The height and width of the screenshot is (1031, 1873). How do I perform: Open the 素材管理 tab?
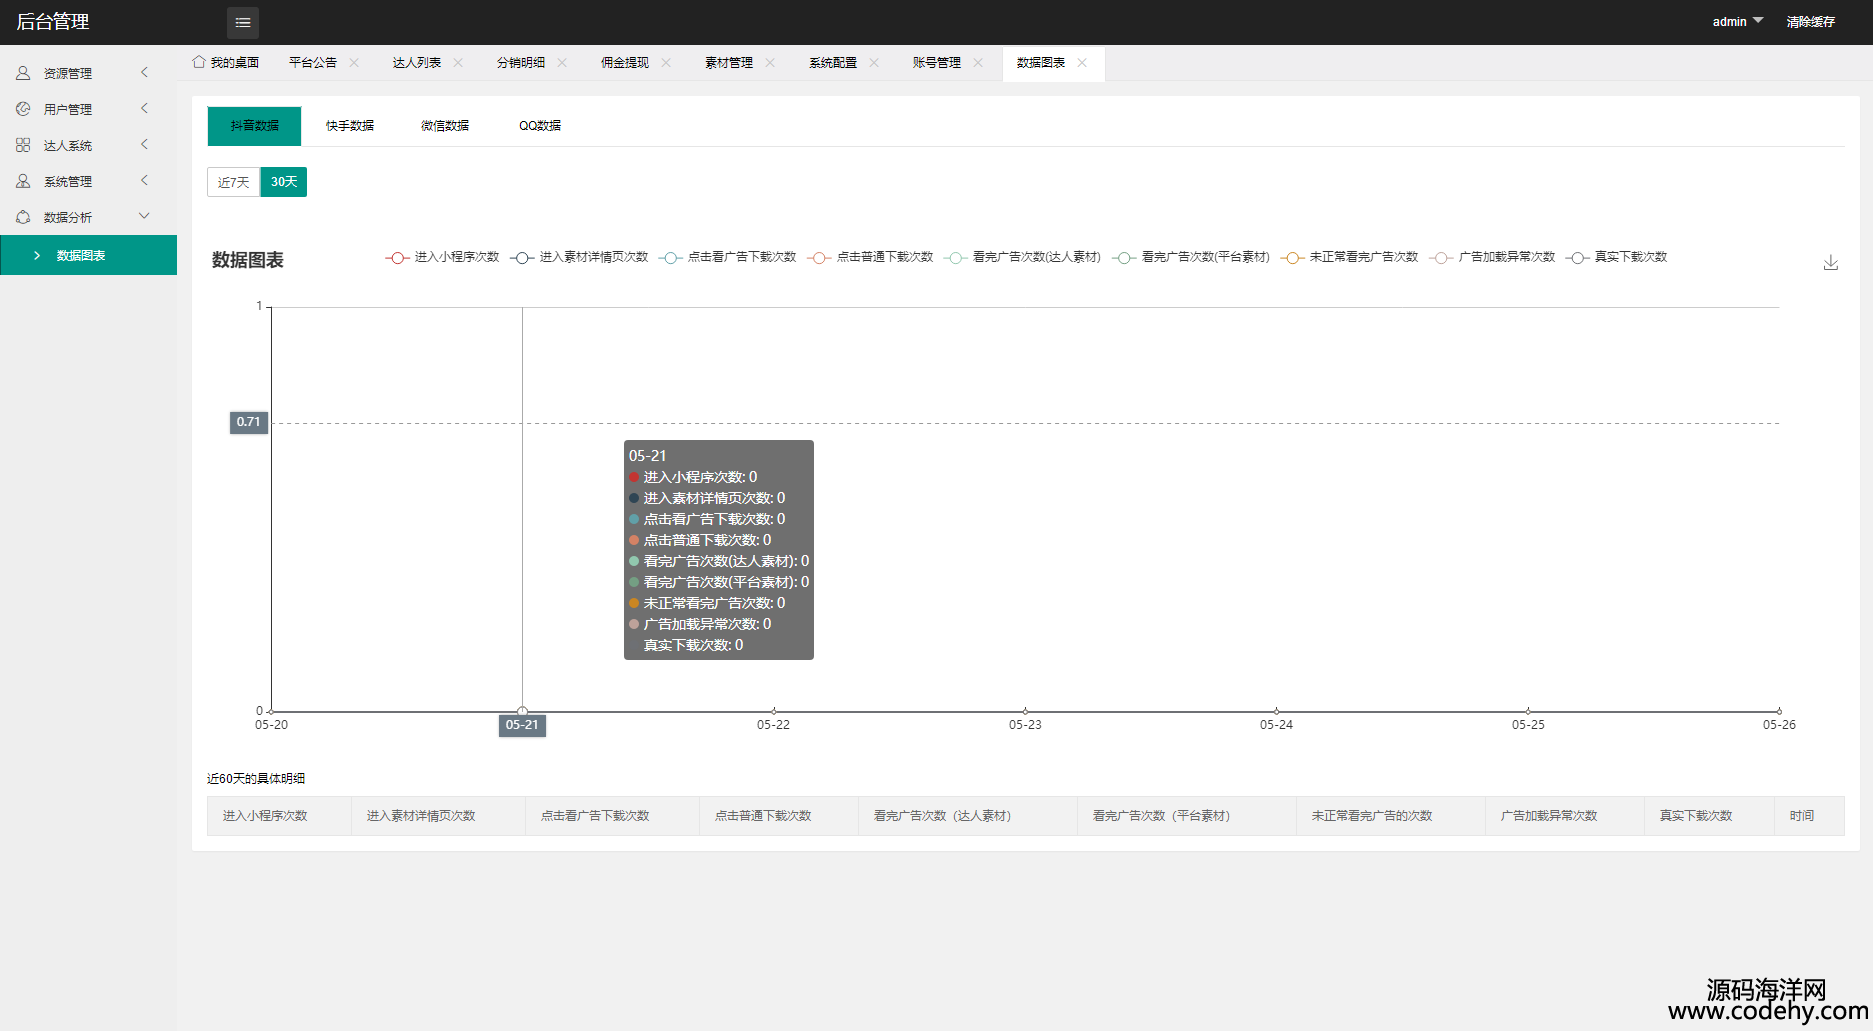(729, 62)
